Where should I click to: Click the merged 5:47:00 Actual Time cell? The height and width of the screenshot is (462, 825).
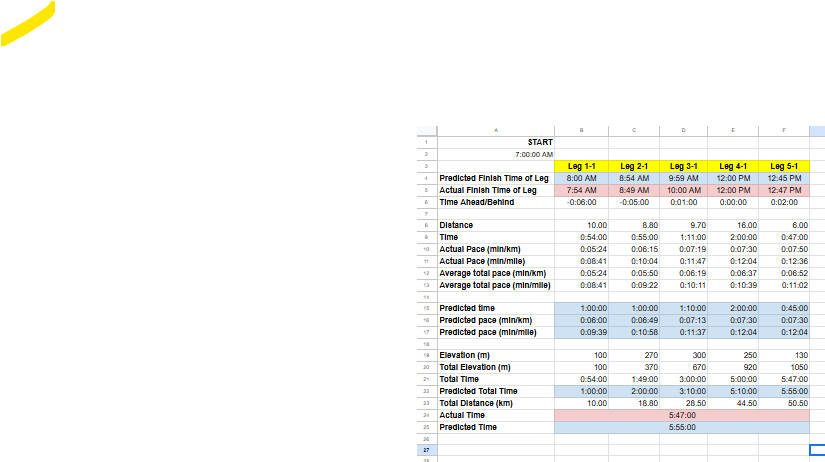point(682,415)
